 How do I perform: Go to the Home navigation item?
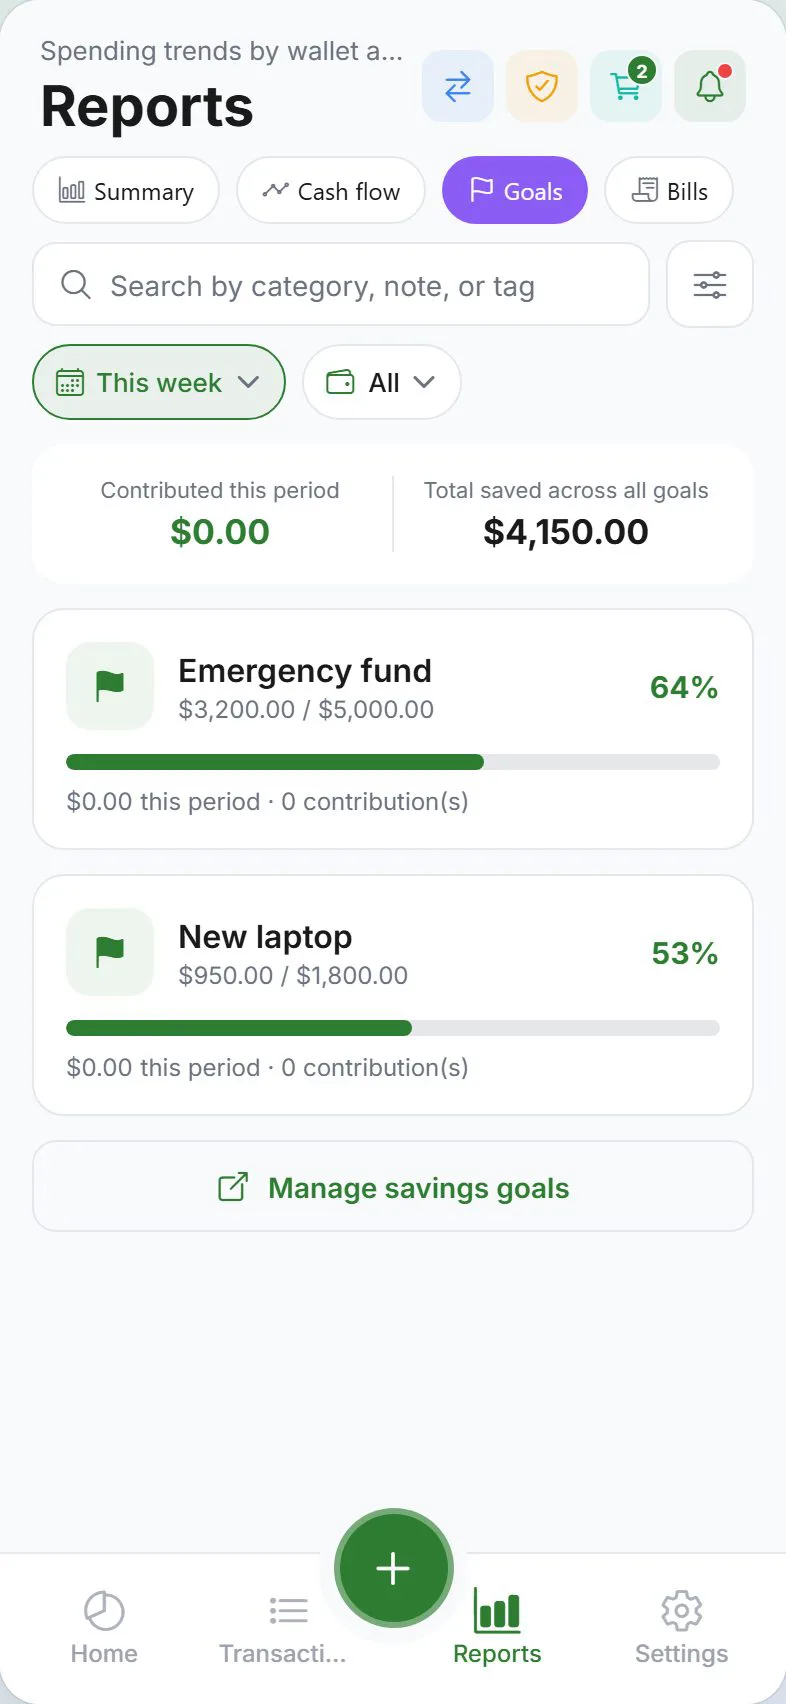(x=104, y=1627)
